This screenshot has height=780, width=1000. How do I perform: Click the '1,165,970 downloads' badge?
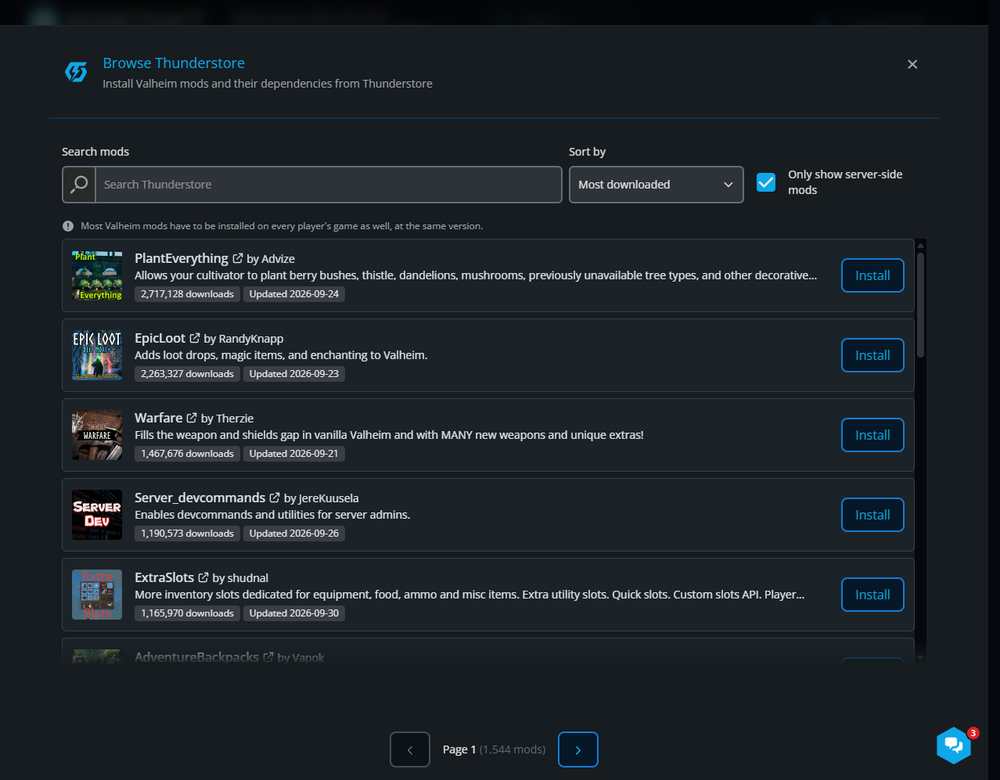tap(188, 613)
